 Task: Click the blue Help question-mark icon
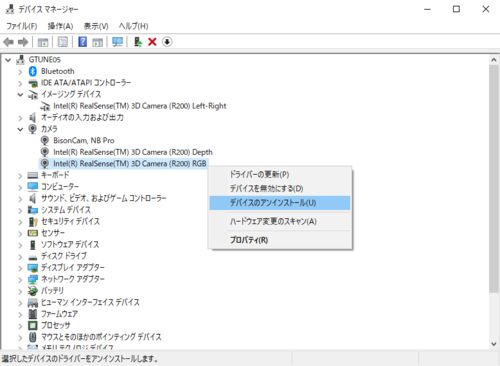click(x=82, y=42)
